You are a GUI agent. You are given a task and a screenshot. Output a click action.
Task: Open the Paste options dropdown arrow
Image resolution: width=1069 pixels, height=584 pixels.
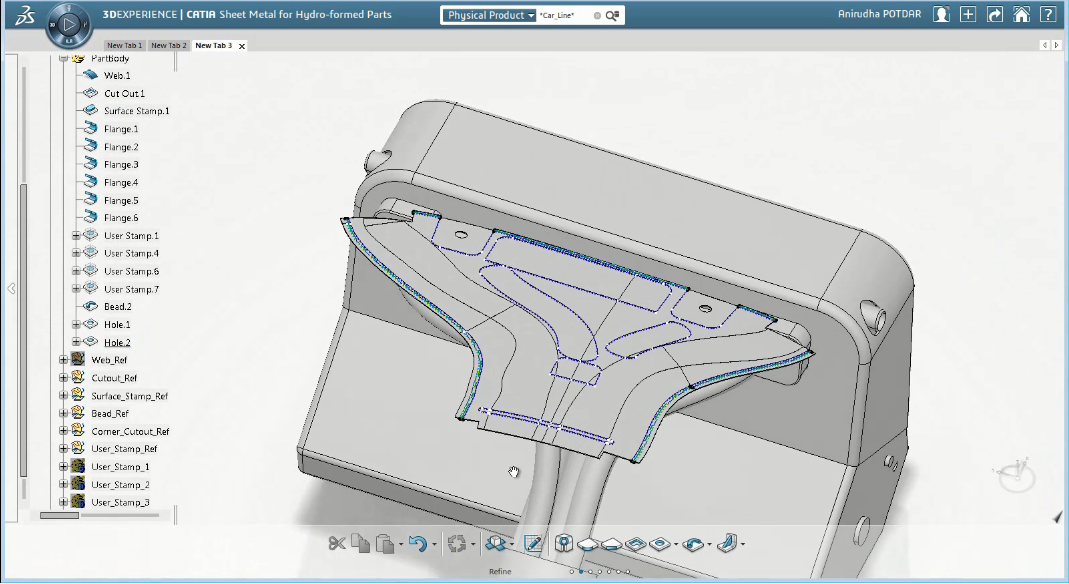[401, 544]
